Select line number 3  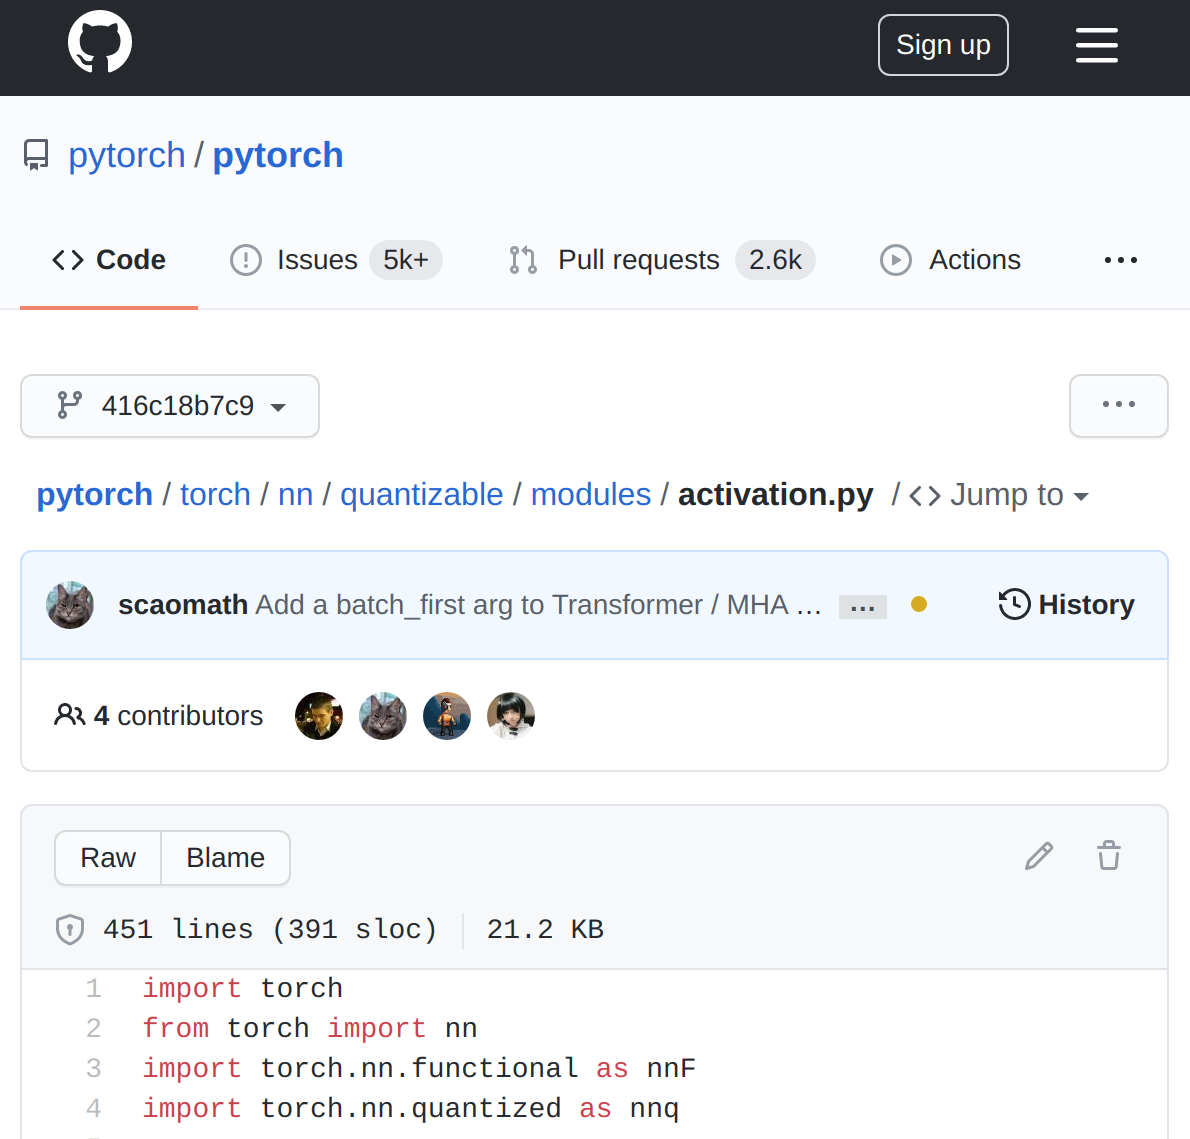93,1069
